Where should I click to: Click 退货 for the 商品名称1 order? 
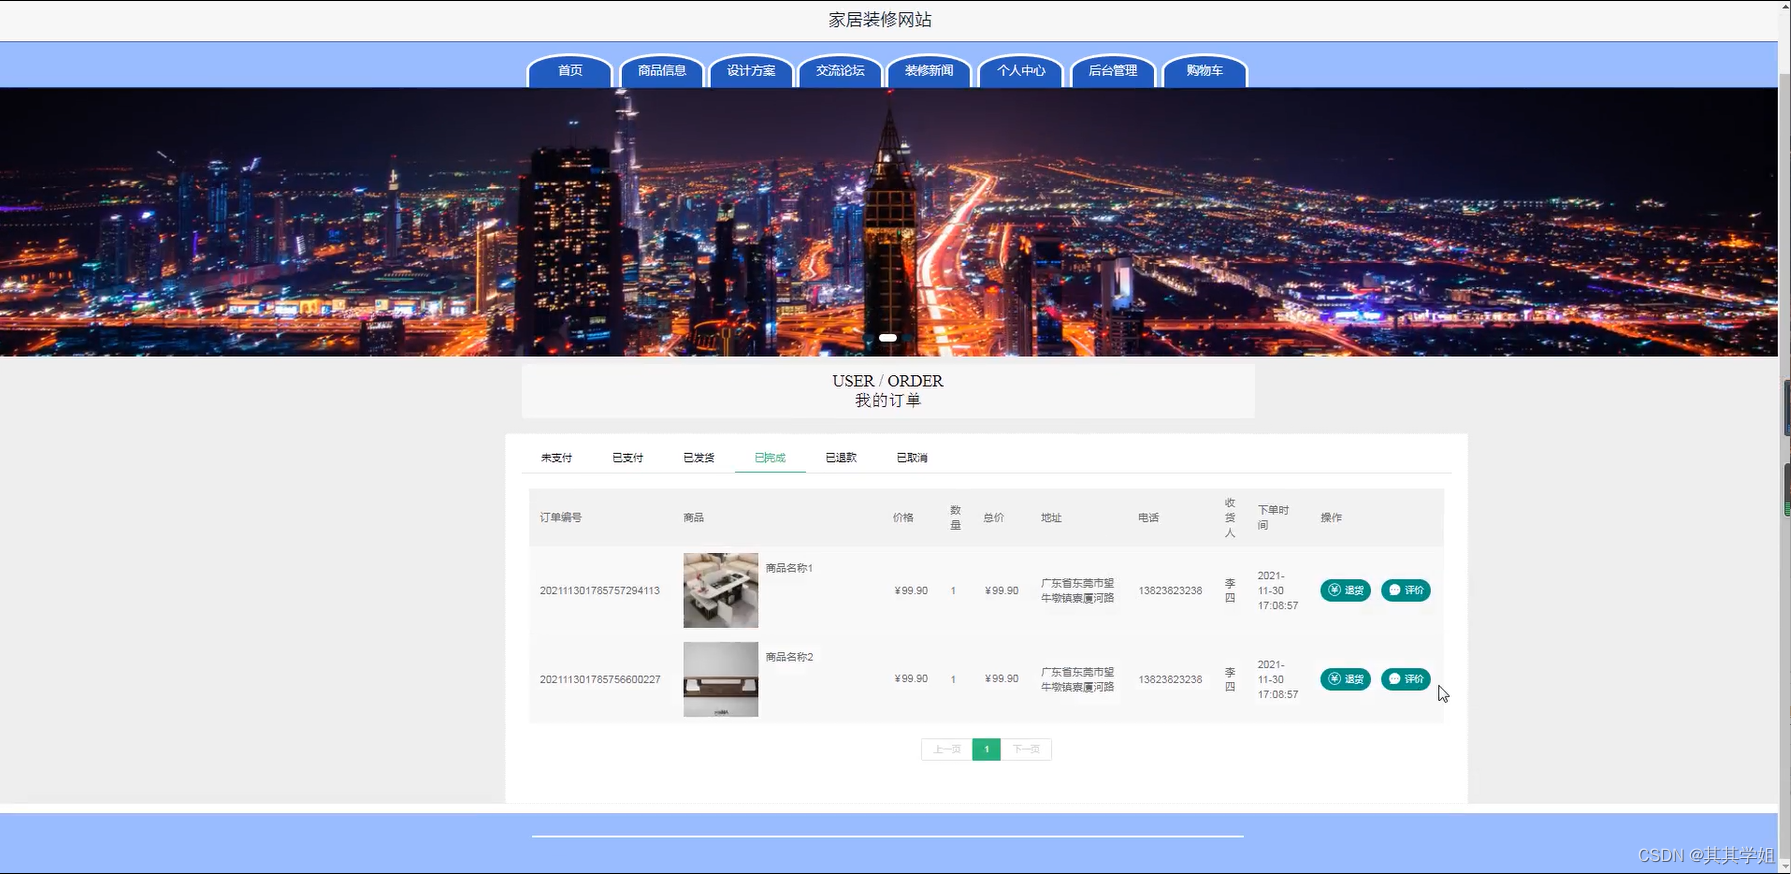1345,590
